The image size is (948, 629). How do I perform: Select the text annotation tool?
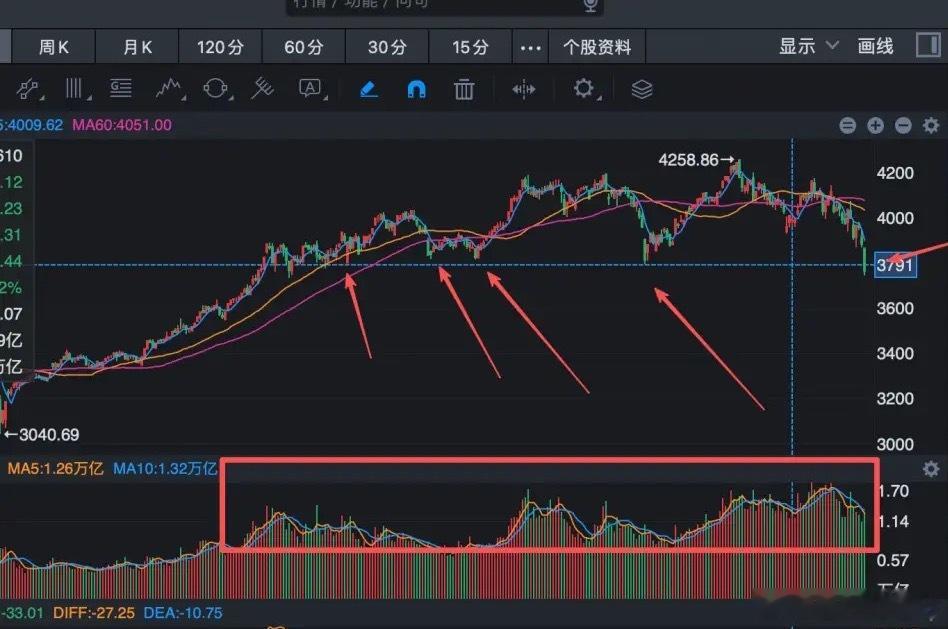click(x=310, y=89)
